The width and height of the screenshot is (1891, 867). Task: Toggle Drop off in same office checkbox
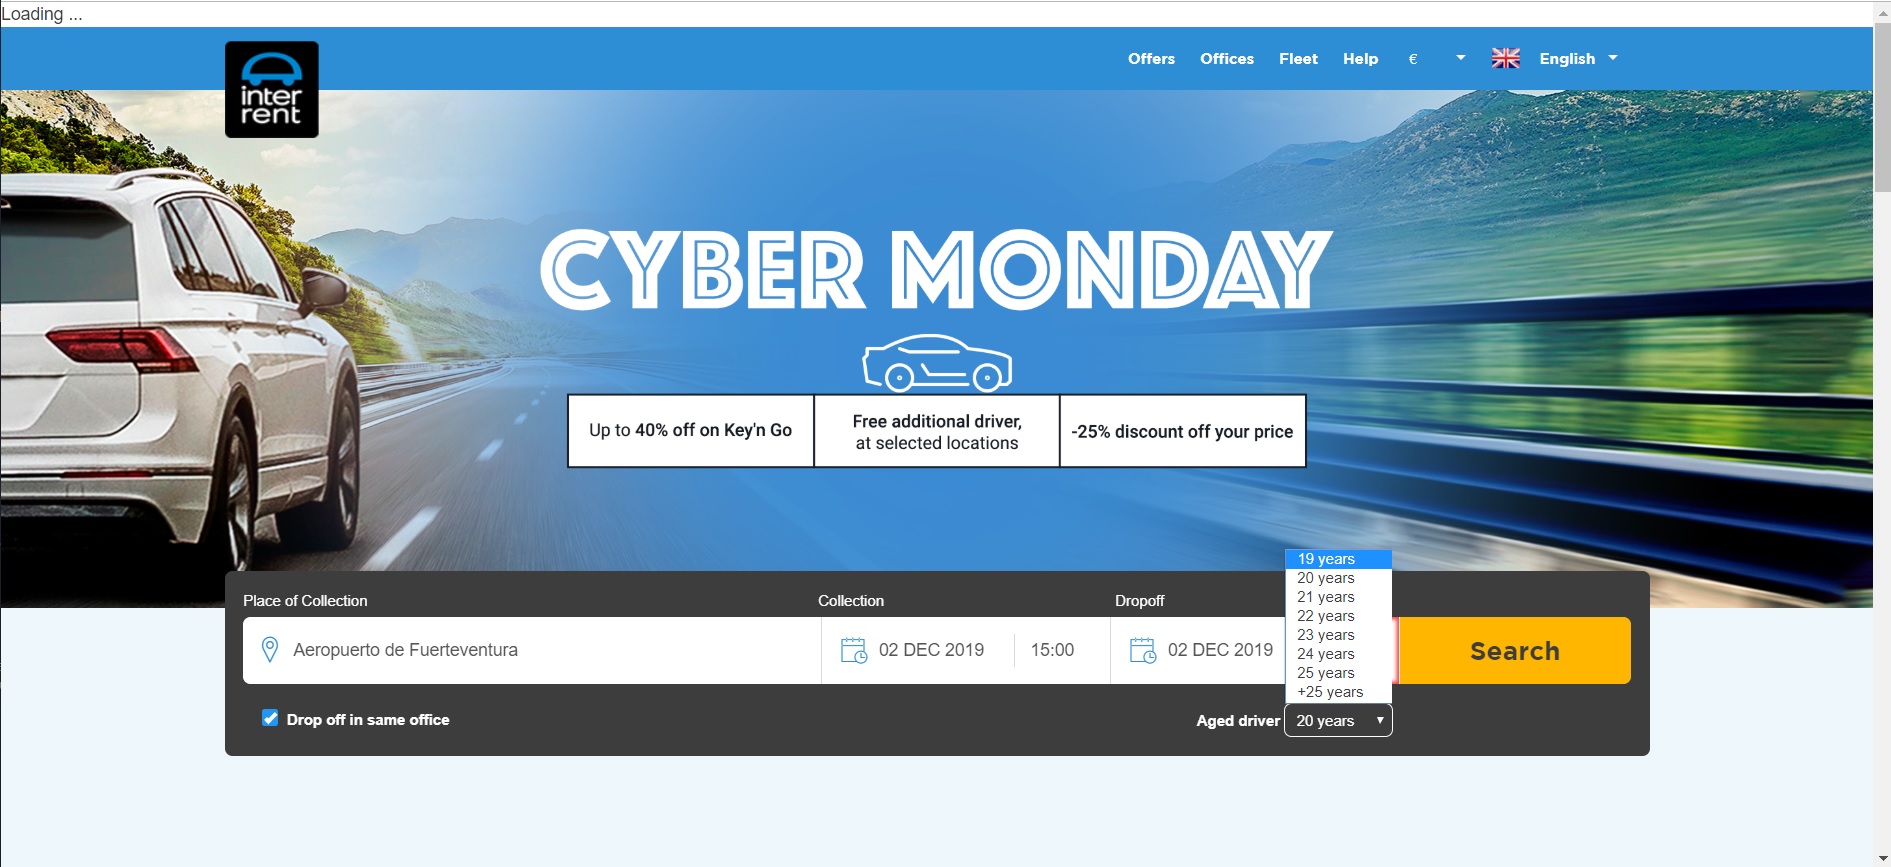tap(270, 718)
